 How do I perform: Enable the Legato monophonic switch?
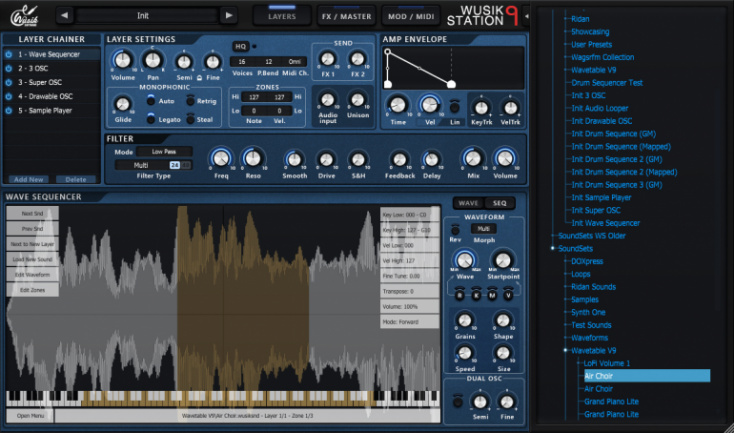pos(151,119)
